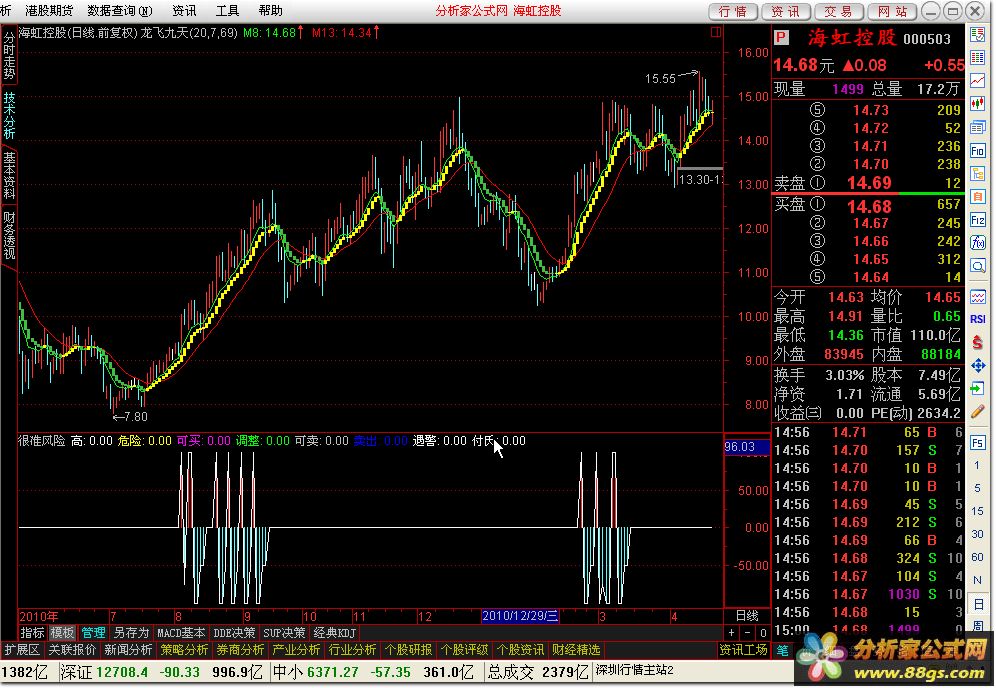Click the F12 icon in right toolbar
Screen dimensions: 996x688
pyautogui.click(x=978, y=220)
